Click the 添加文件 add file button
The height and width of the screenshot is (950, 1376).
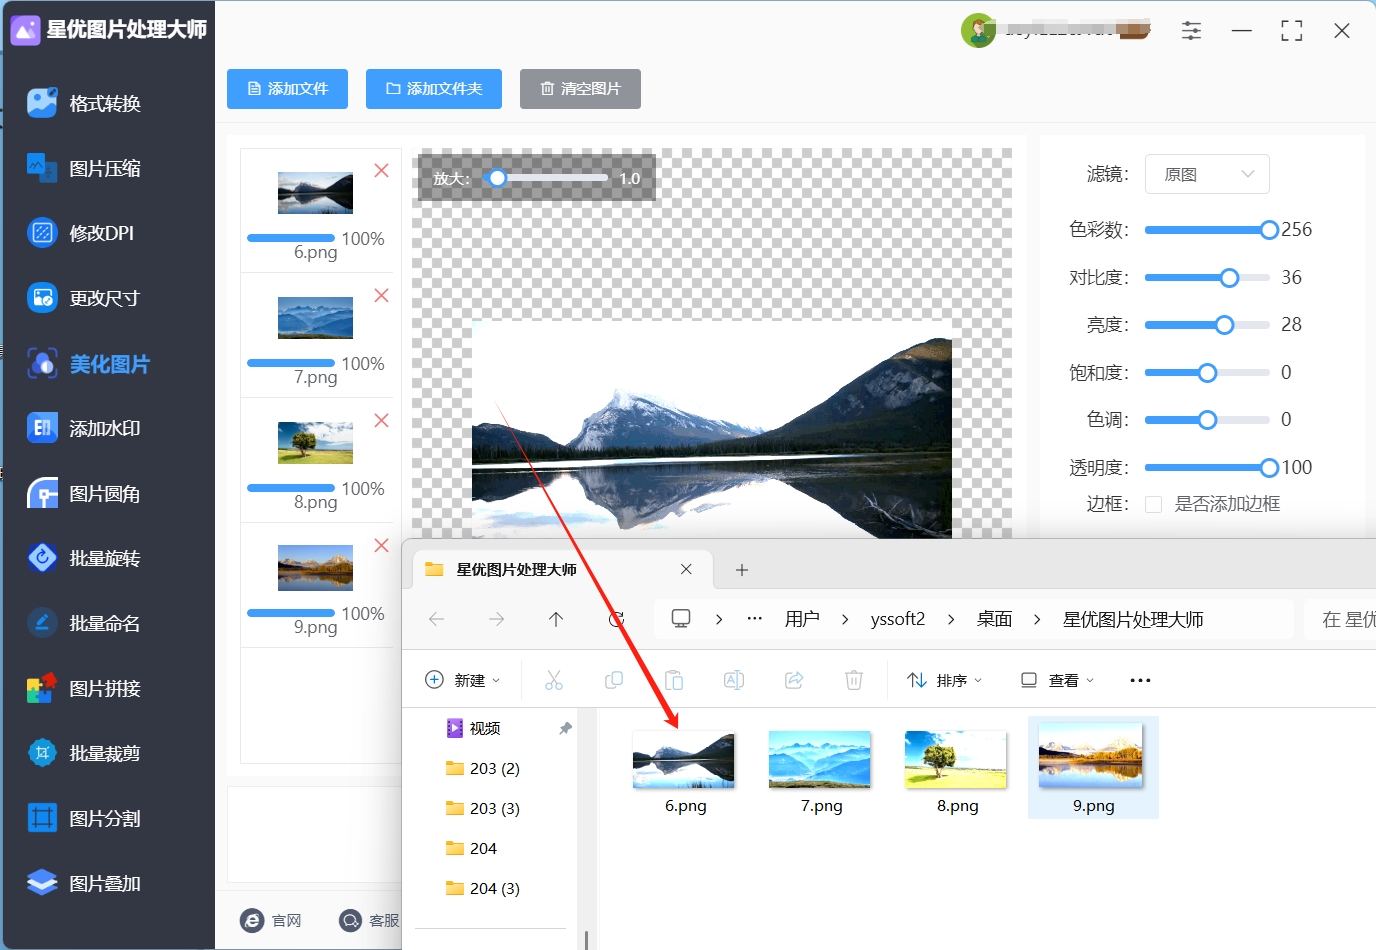pyautogui.click(x=287, y=89)
